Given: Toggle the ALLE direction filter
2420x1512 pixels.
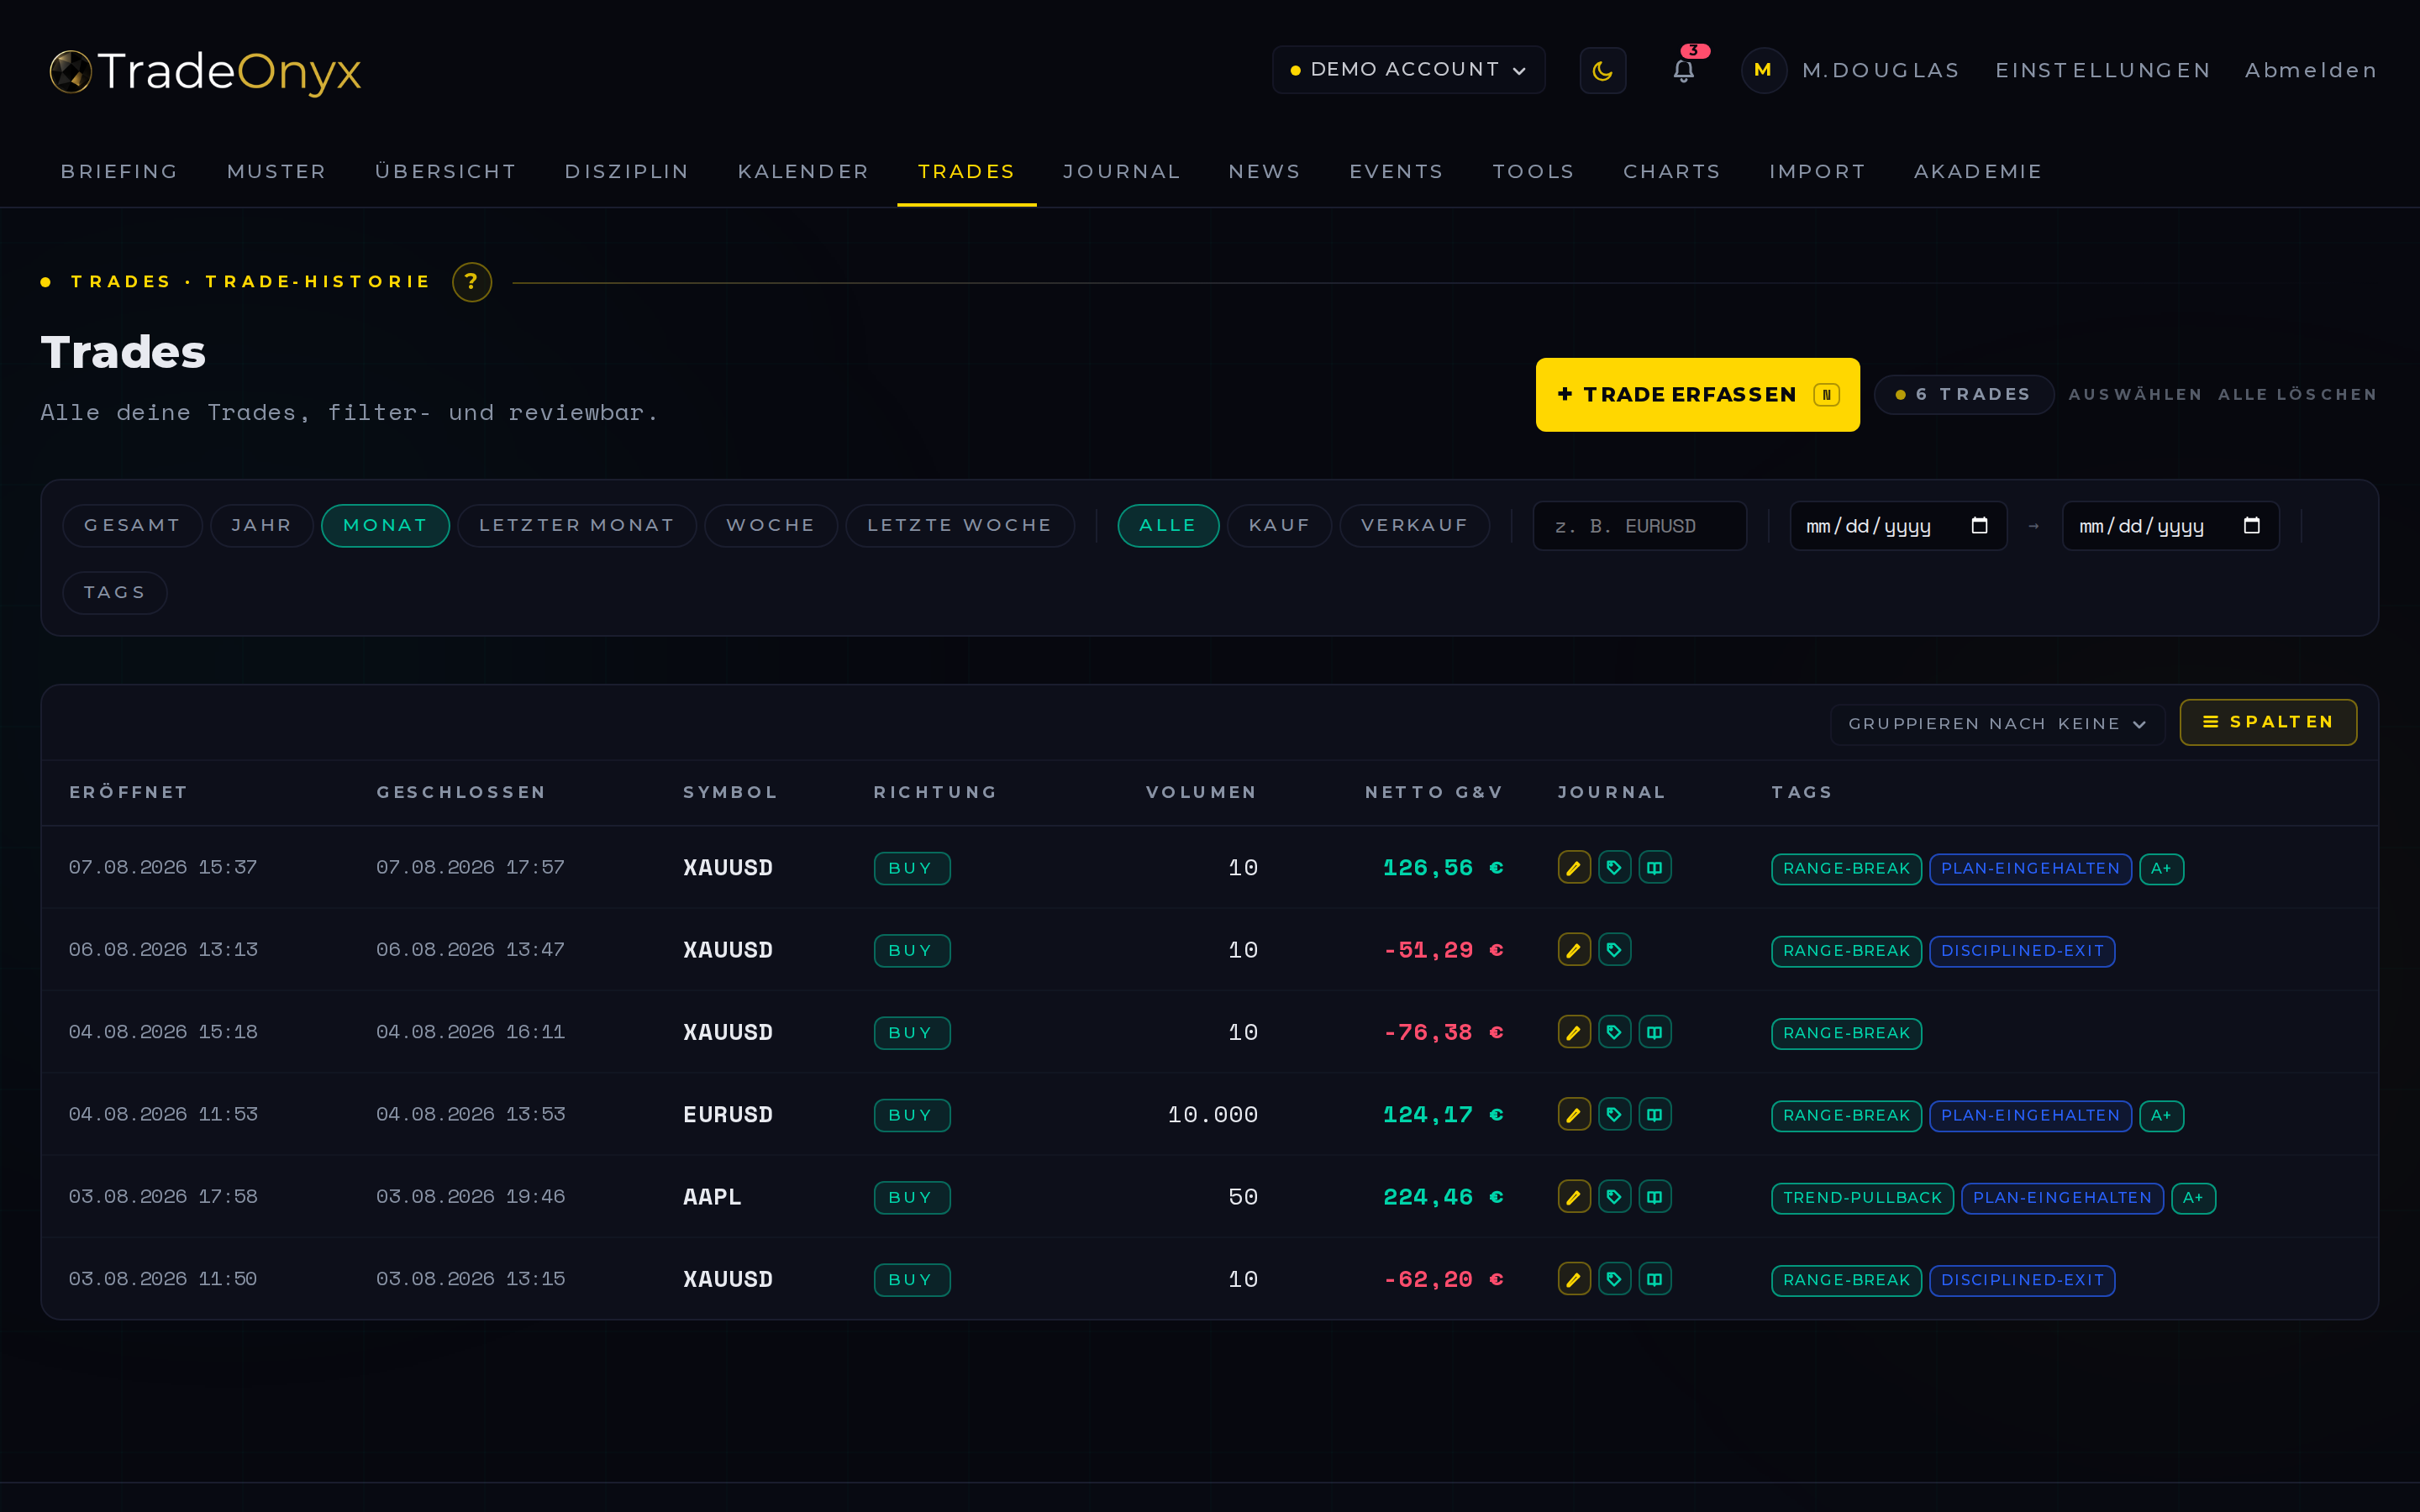Looking at the screenshot, I should [1167, 525].
